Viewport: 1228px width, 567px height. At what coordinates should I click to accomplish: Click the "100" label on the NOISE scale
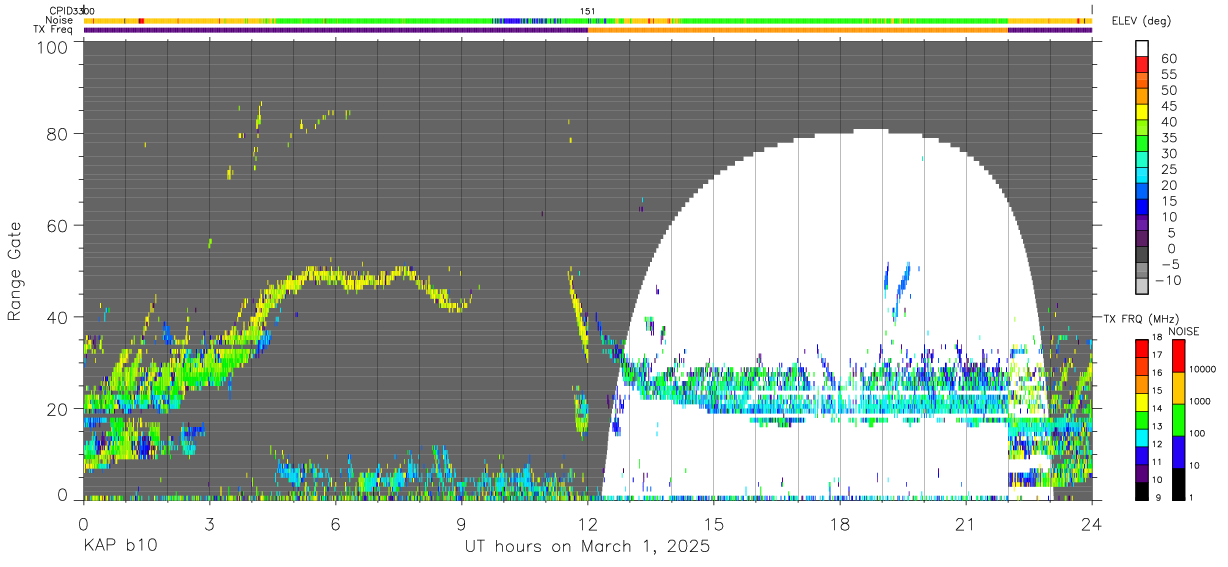[x=1196, y=433]
